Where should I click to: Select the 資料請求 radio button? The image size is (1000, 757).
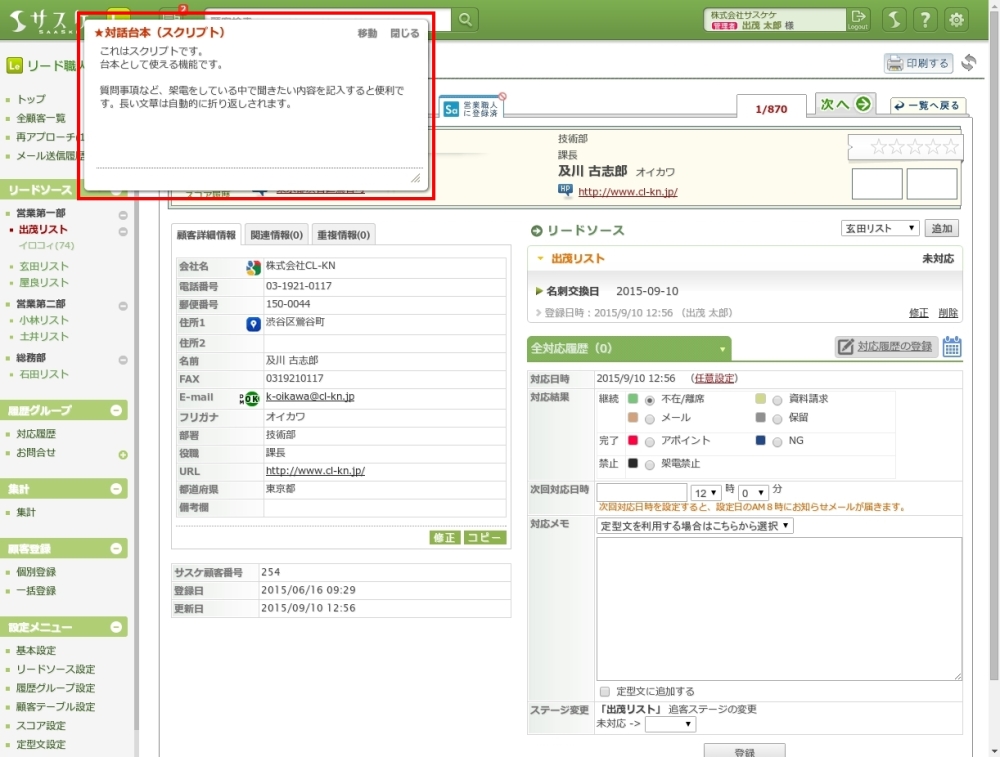tap(777, 400)
